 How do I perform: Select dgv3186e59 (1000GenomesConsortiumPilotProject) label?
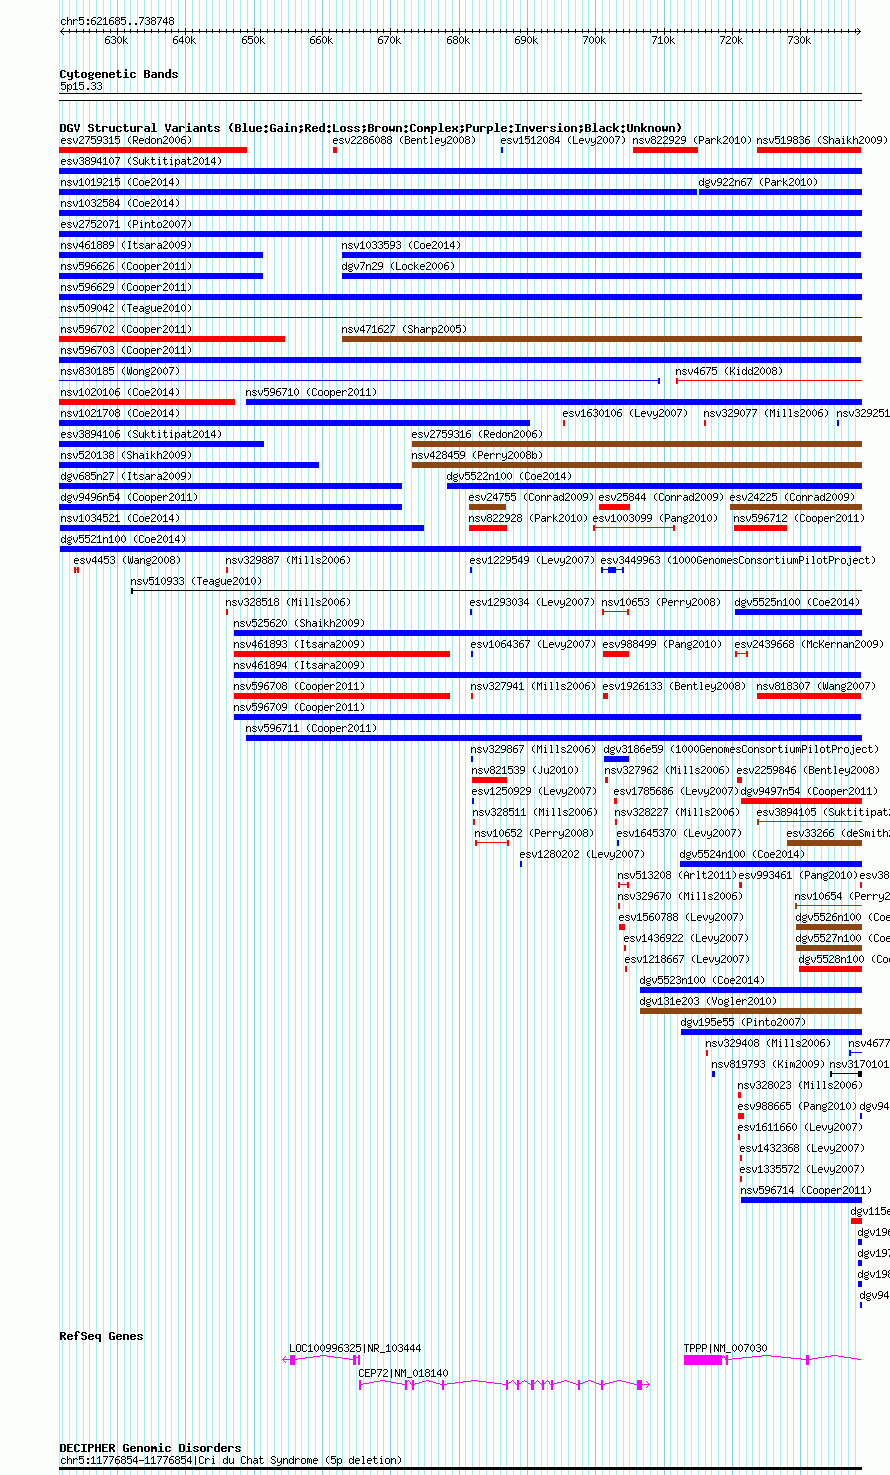pyautogui.click(x=741, y=750)
